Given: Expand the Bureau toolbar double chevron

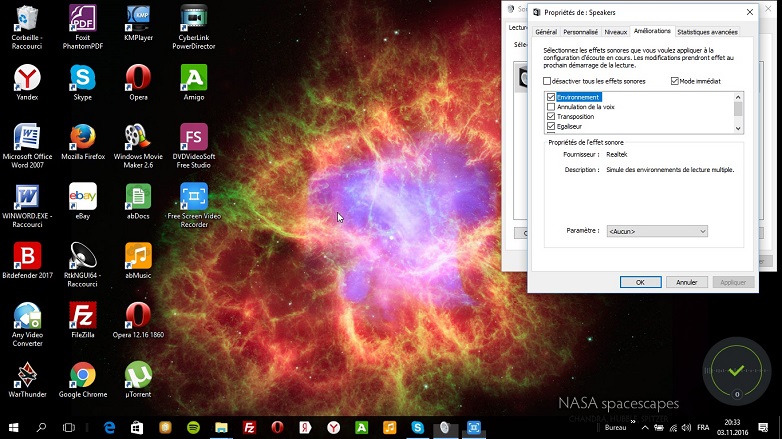Looking at the screenshot, I should [633, 422].
